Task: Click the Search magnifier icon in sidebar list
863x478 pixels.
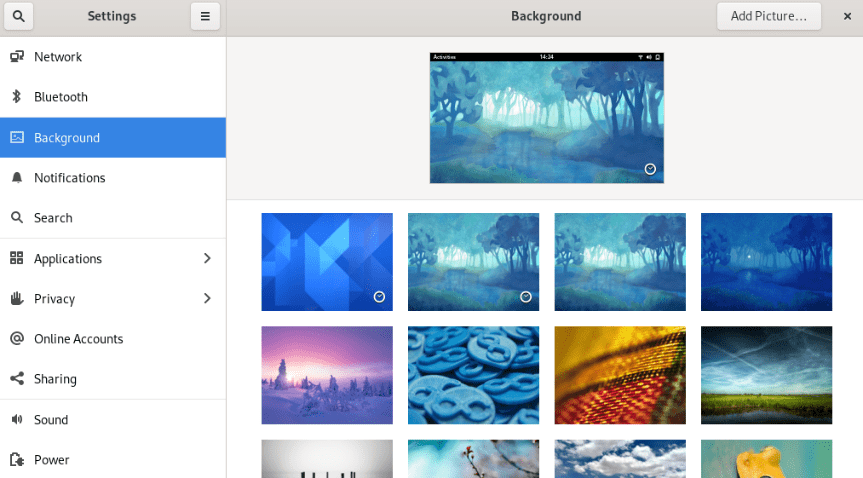Action: click(17, 218)
